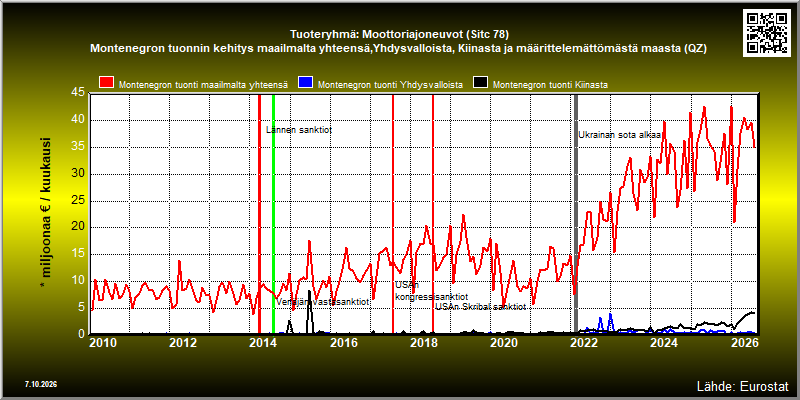Screen dimensions: 800x400
Task: Click y-axis value 35
Action: click(x=78, y=147)
